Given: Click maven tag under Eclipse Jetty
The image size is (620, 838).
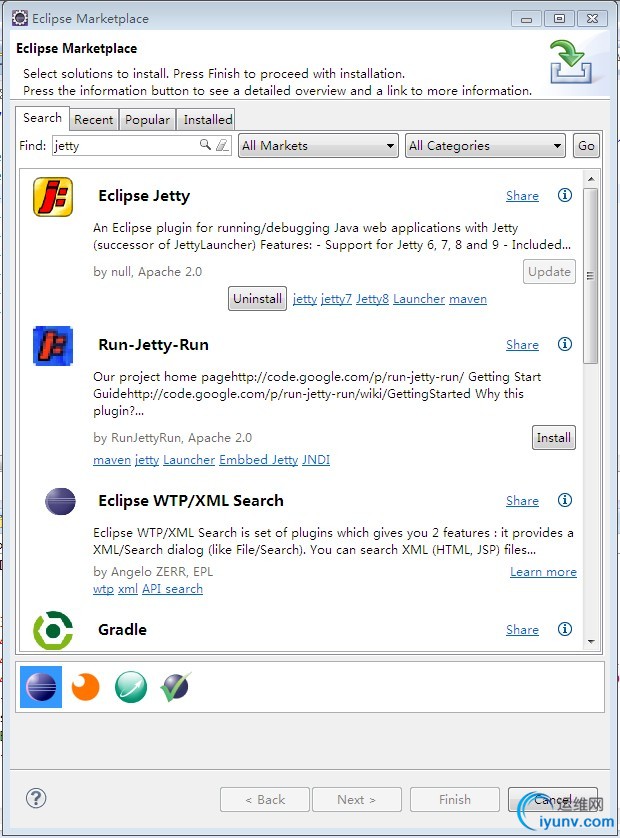Looking at the screenshot, I should [x=468, y=299].
